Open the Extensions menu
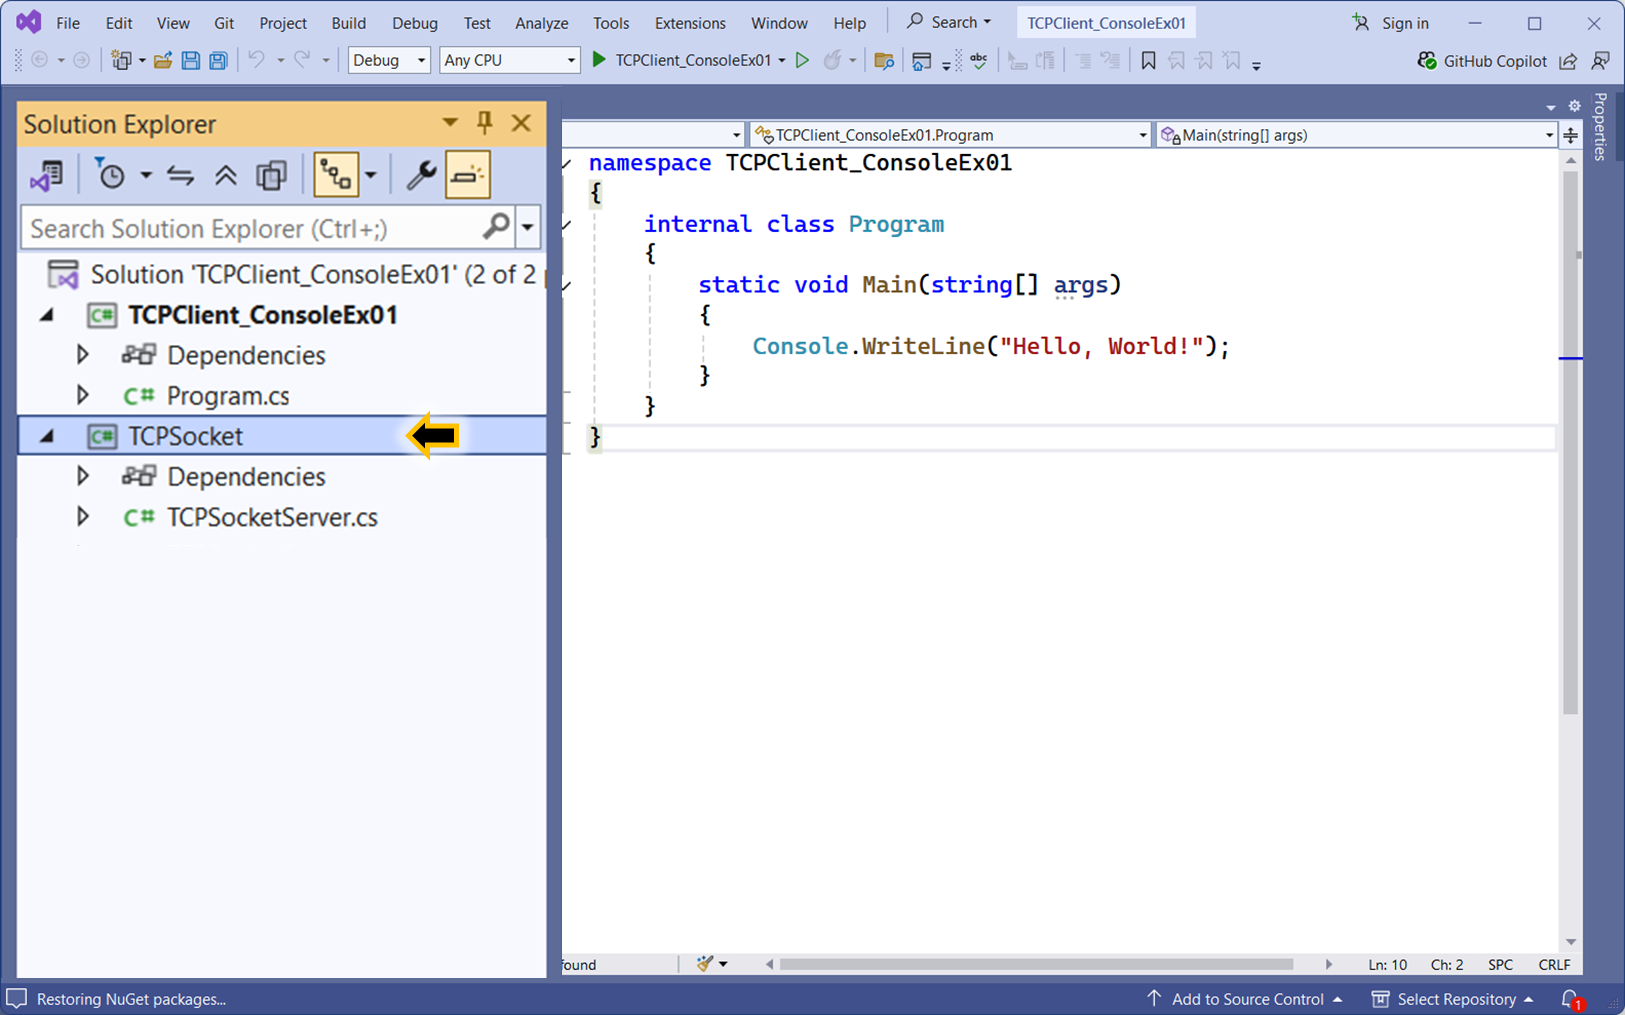Image resolution: width=1625 pixels, height=1015 pixels. [x=690, y=23]
